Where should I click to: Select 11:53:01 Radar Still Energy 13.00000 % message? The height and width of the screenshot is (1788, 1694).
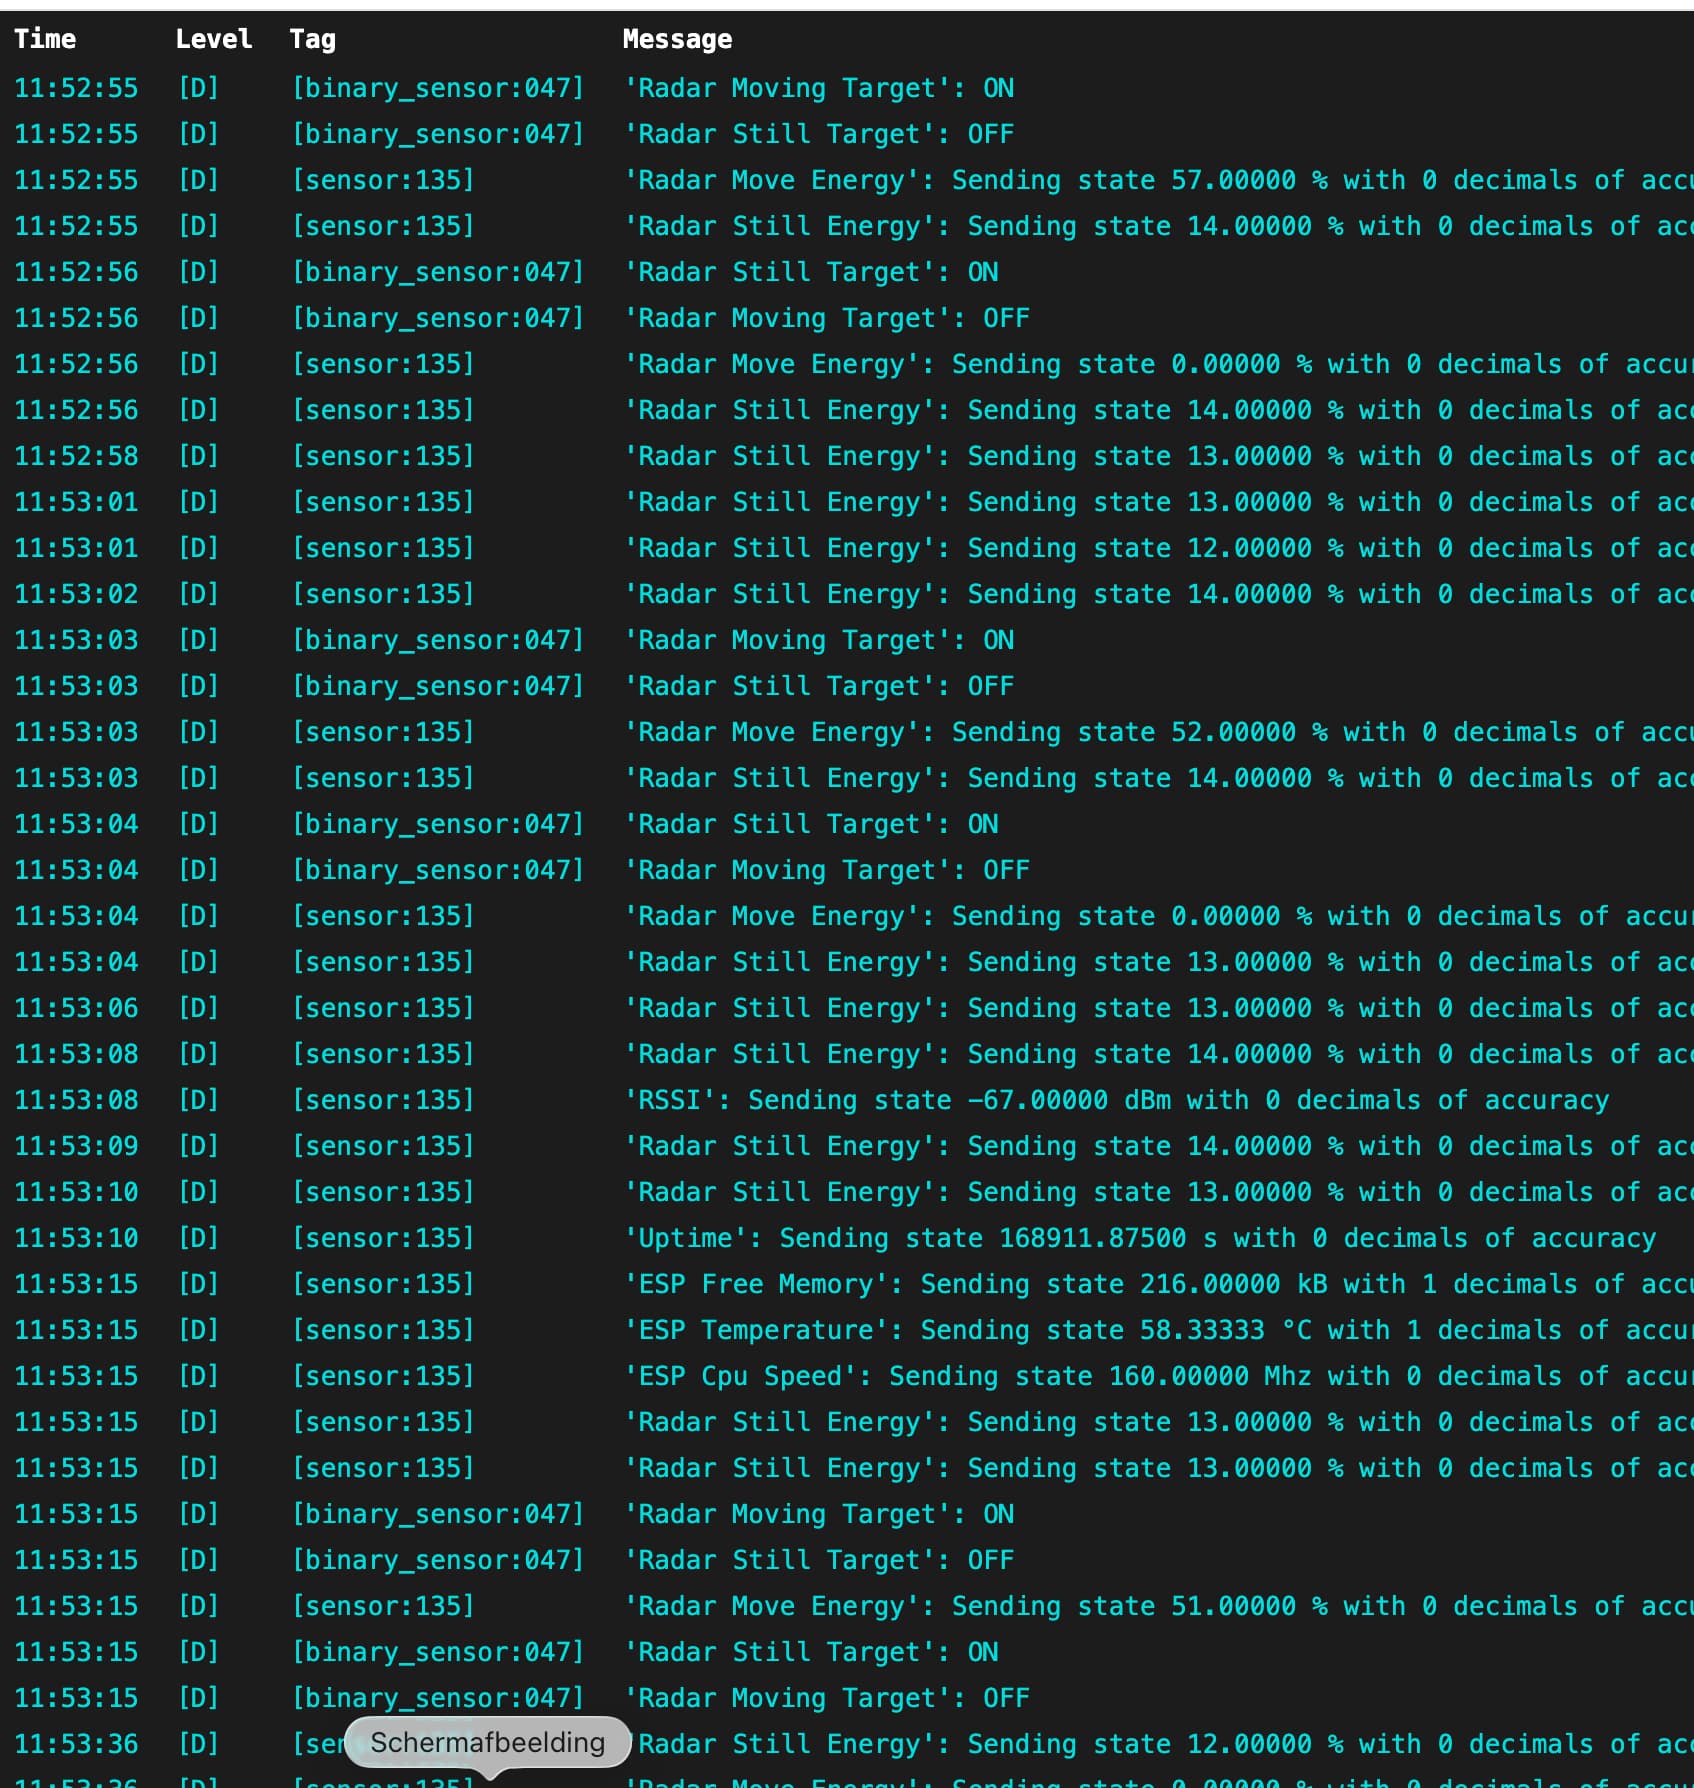click(x=1158, y=502)
